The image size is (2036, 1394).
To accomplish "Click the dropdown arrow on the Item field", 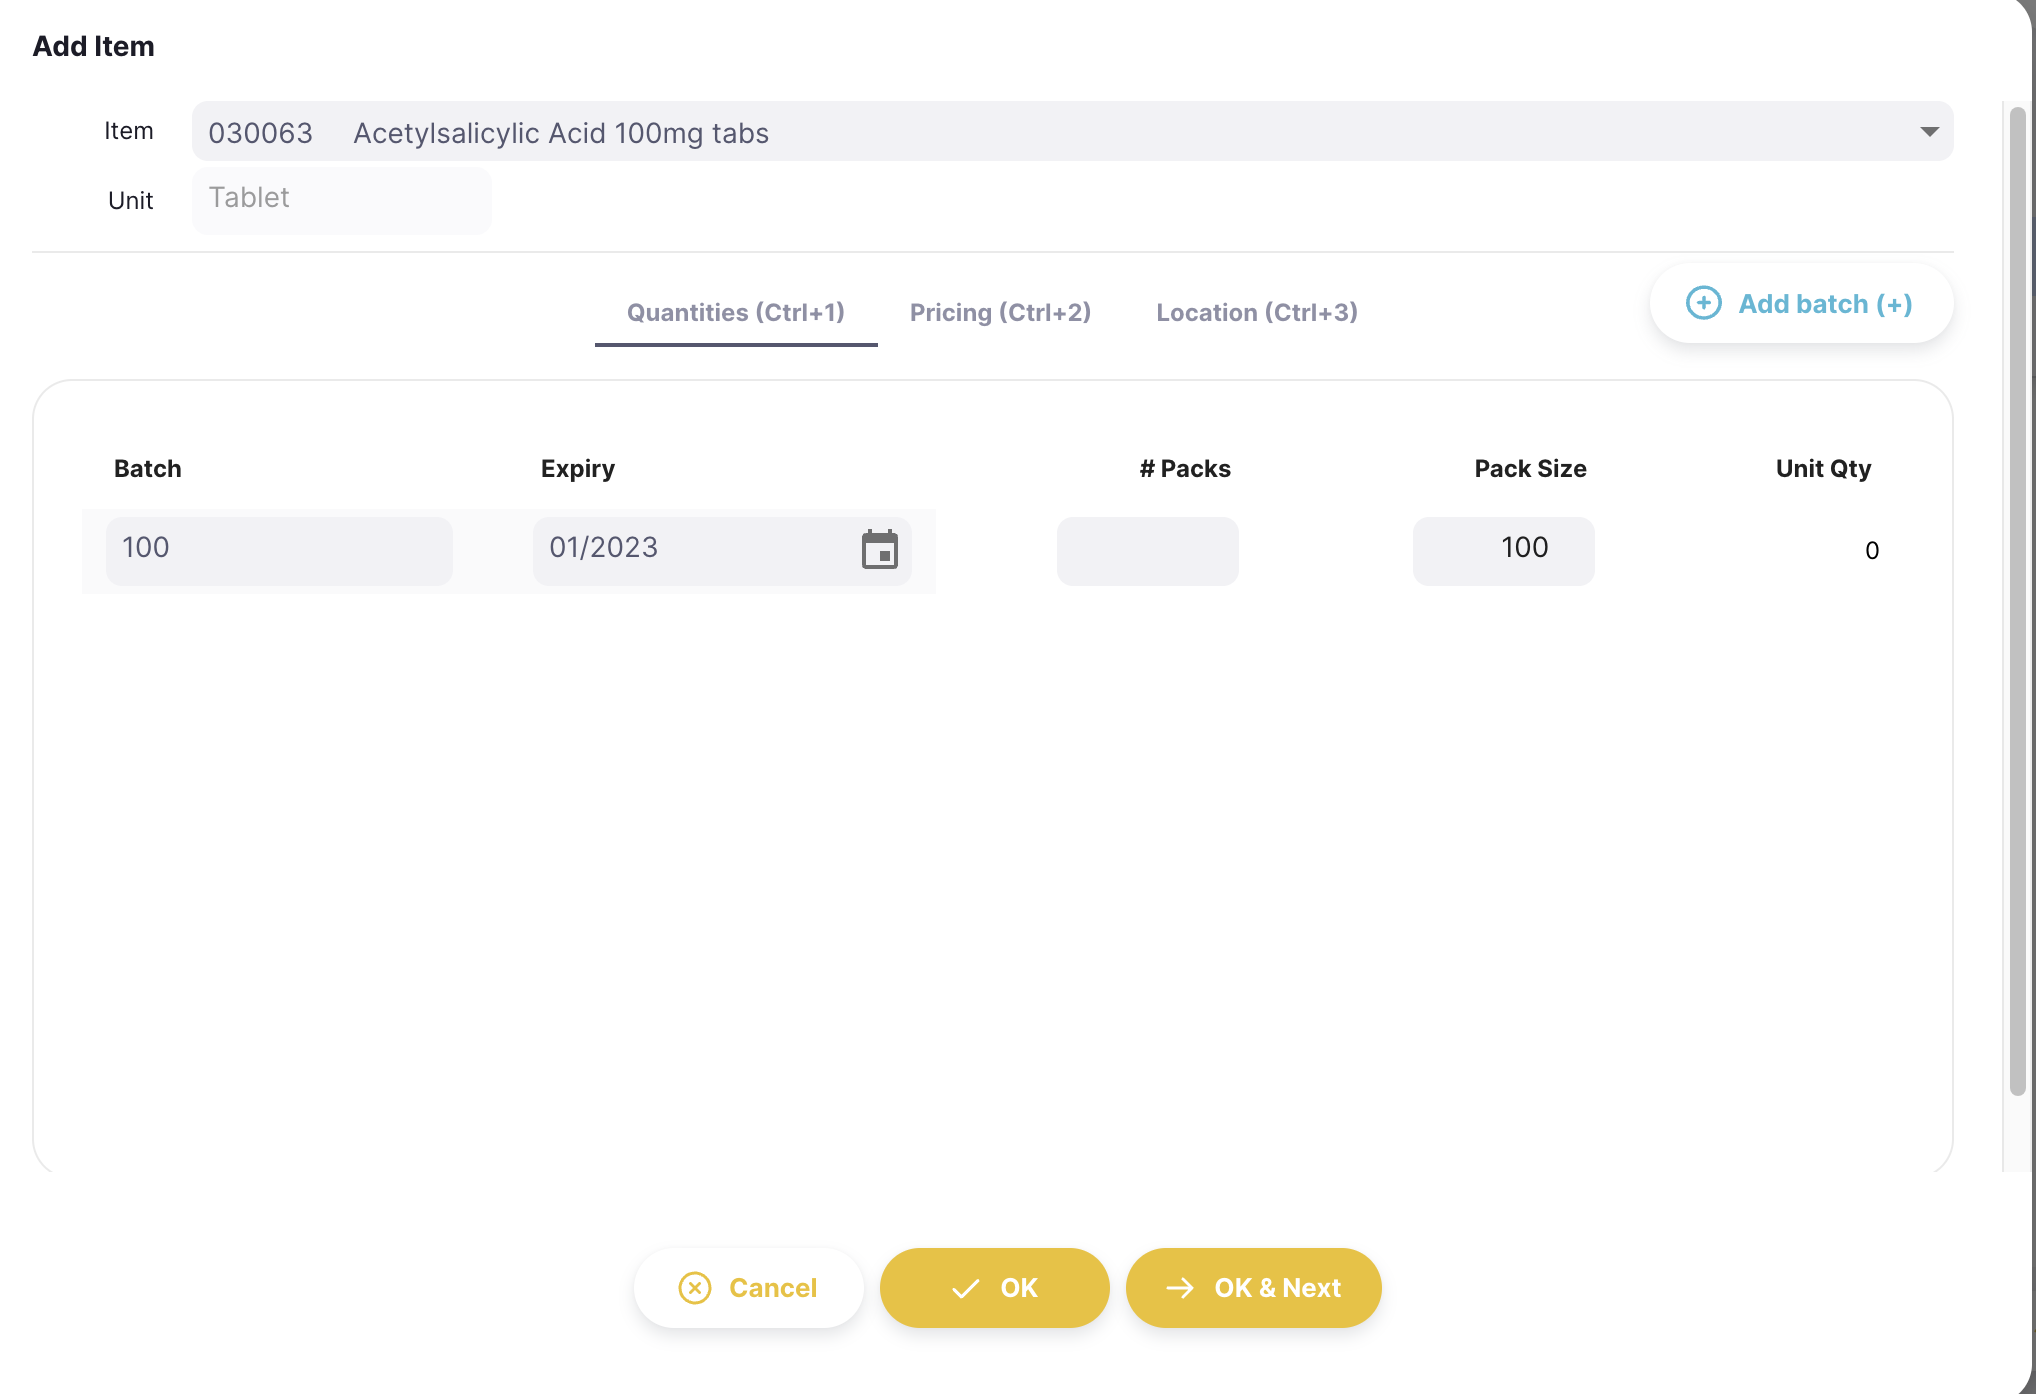I will [x=1928, y=131].
